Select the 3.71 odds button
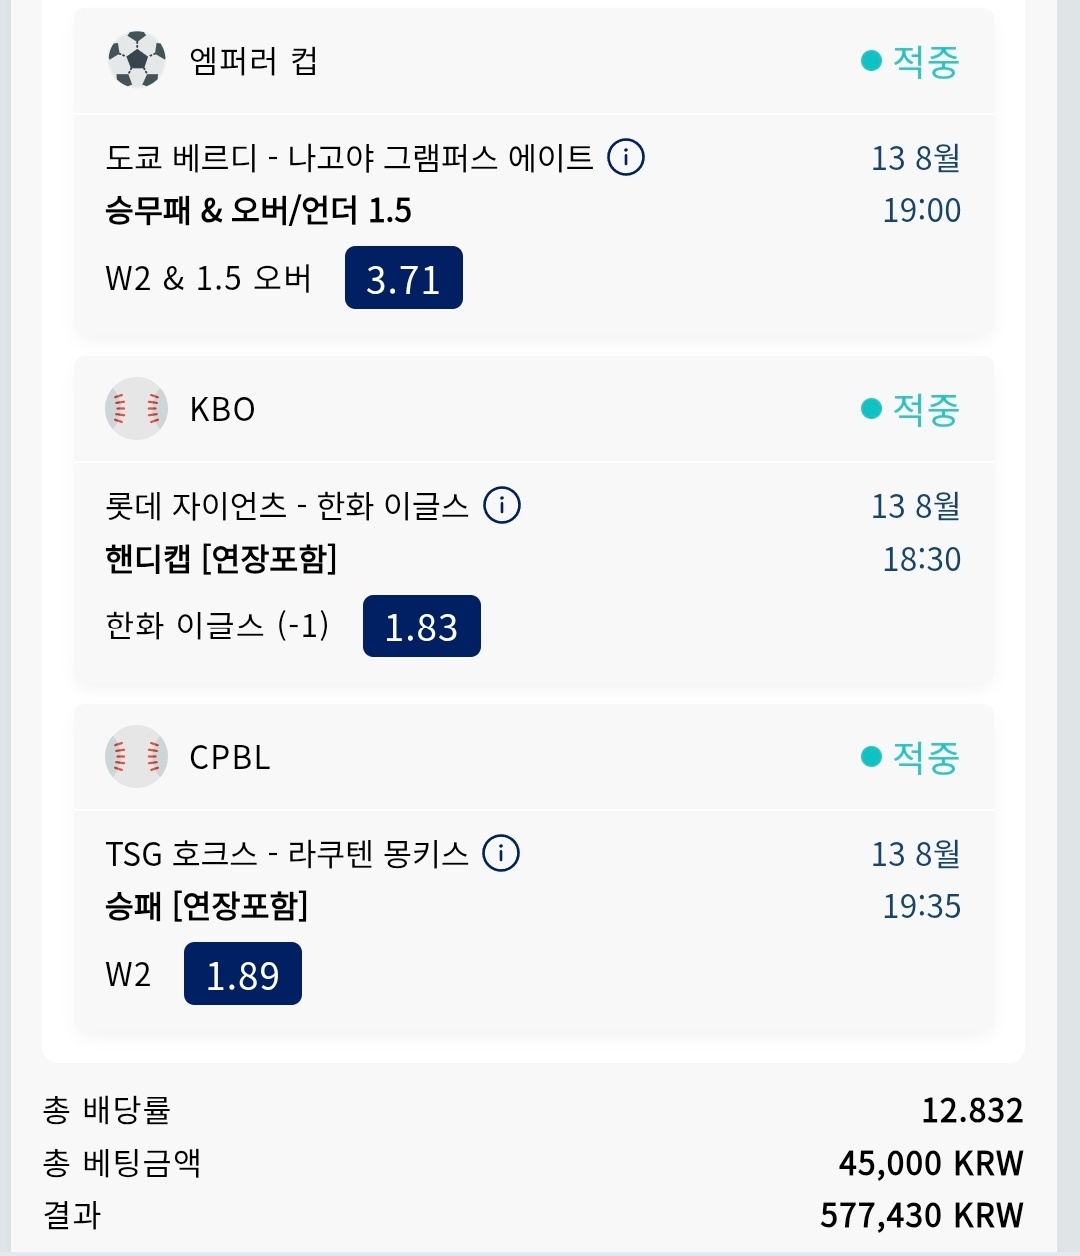The image size is (1080, 1256). pos(404,278)
